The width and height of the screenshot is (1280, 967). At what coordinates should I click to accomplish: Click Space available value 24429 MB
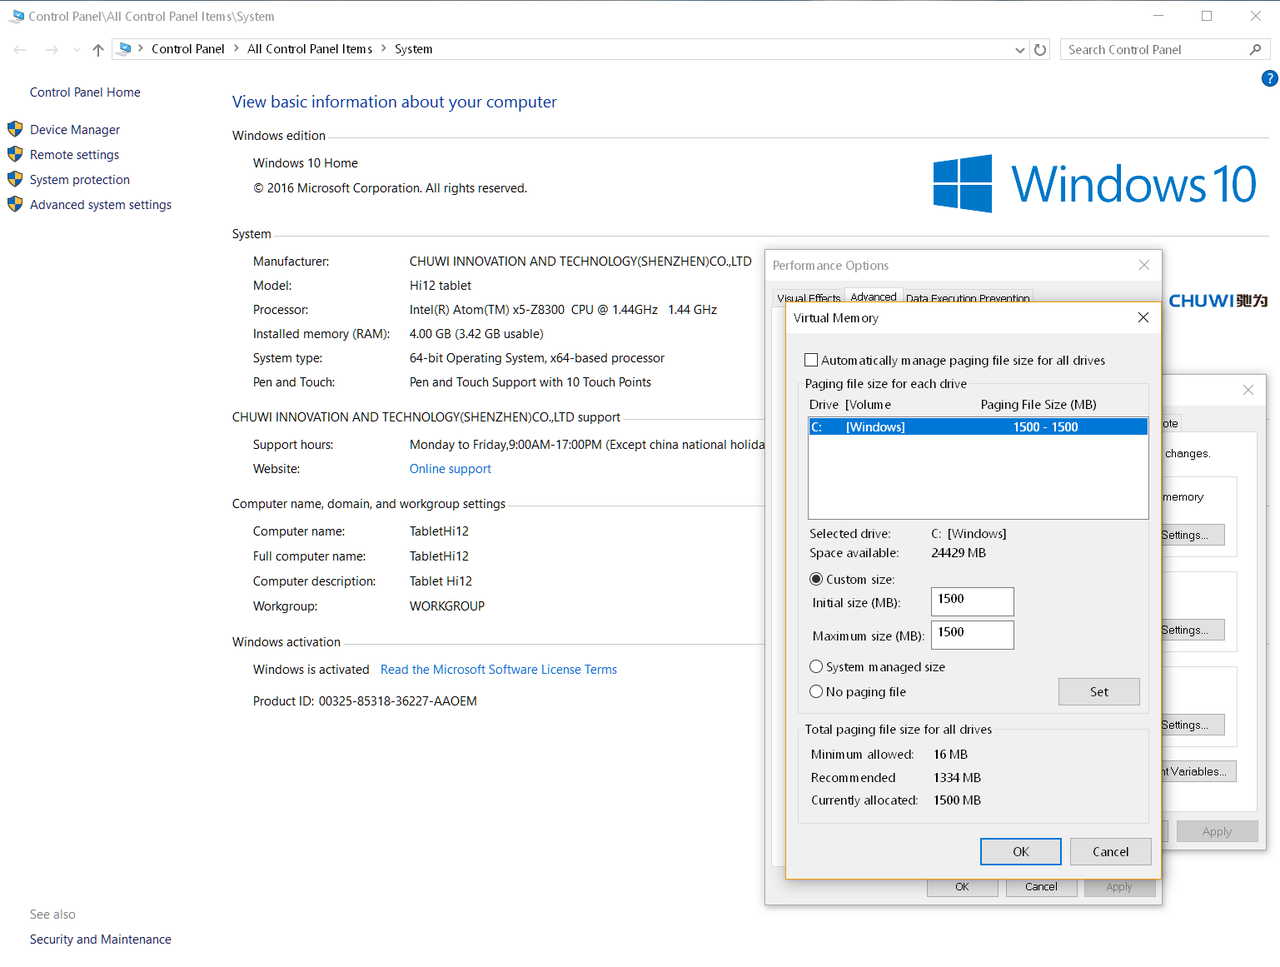[x=958, y=553]
